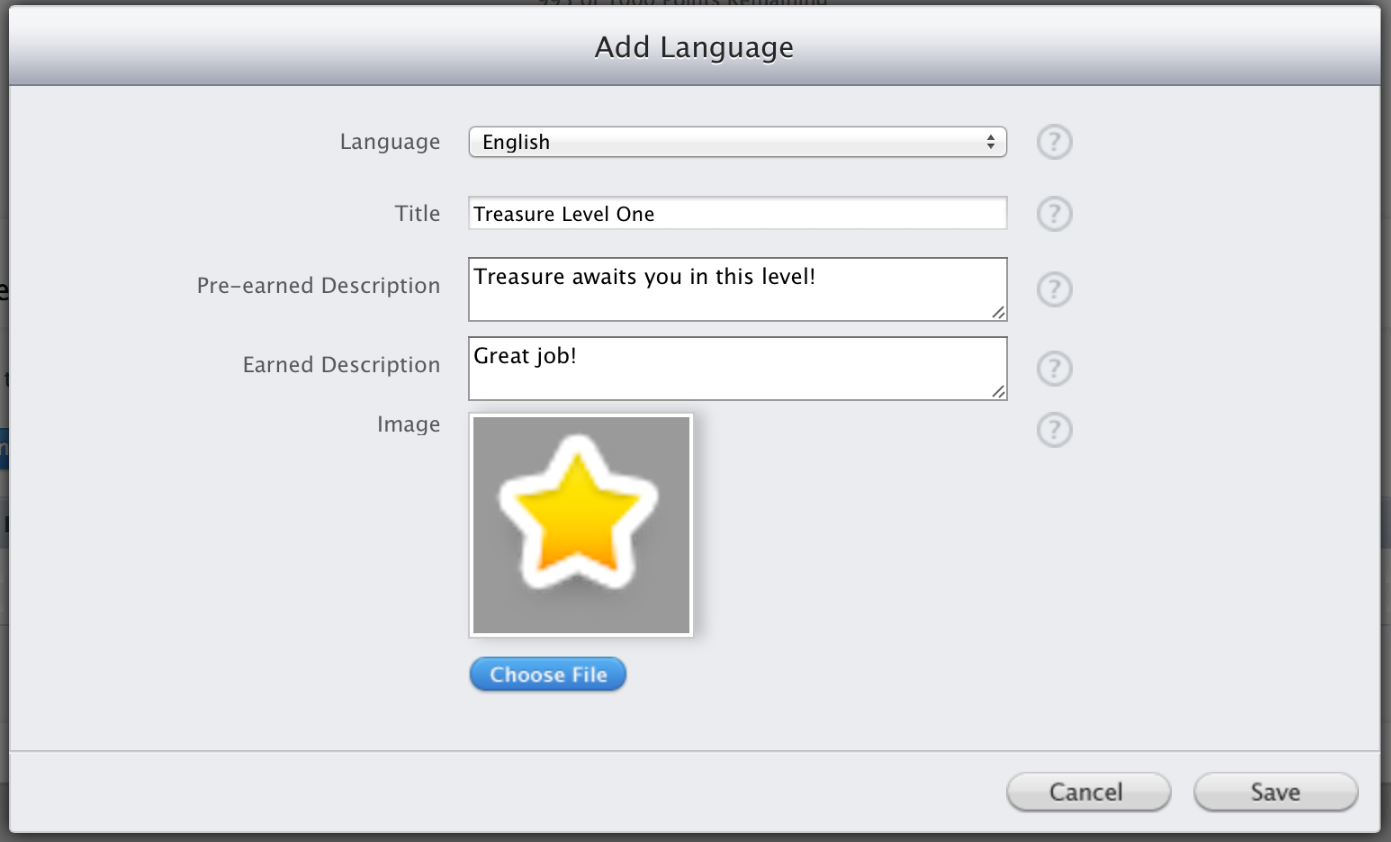
Task: Save the new language settings
Action: click(x=1275, y=792)
